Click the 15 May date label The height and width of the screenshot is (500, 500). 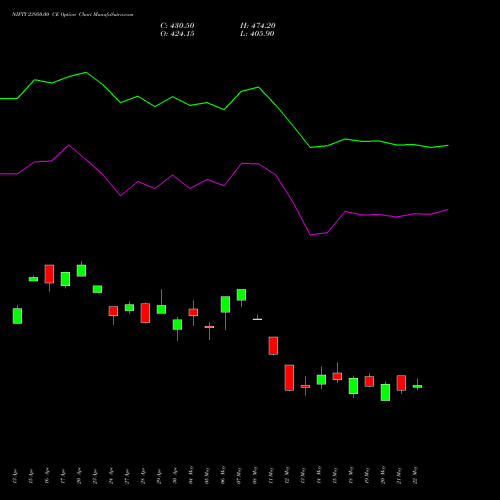pos(335,475)
